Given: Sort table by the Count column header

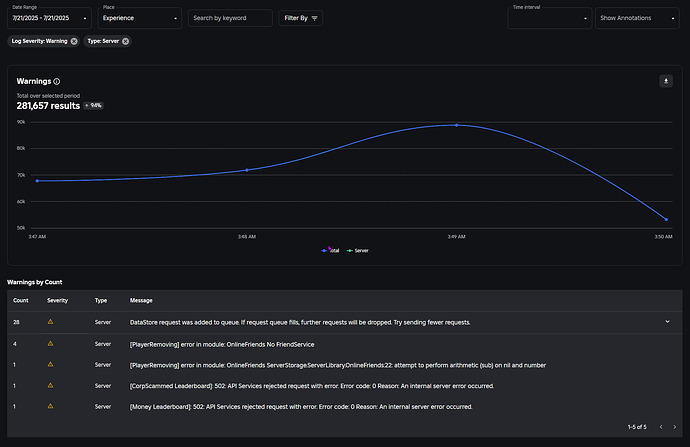Looking at the screenshot, I should (20, 300).
